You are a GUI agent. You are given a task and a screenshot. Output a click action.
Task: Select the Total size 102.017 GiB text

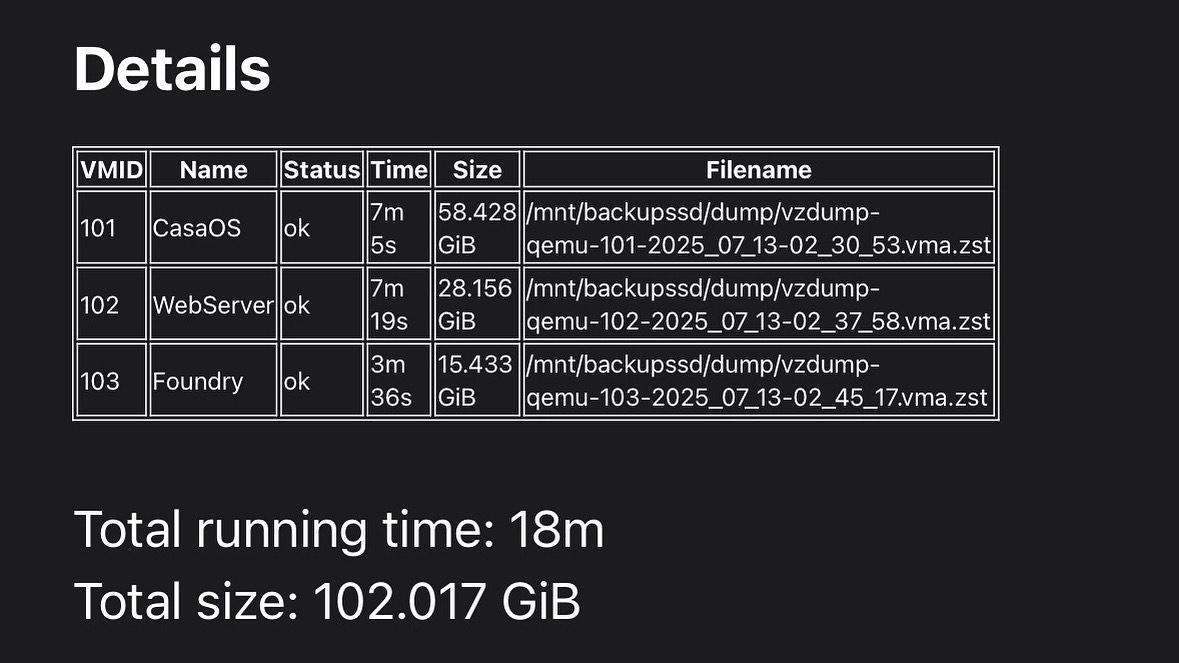pyautogui.click(x=327, y=601)
